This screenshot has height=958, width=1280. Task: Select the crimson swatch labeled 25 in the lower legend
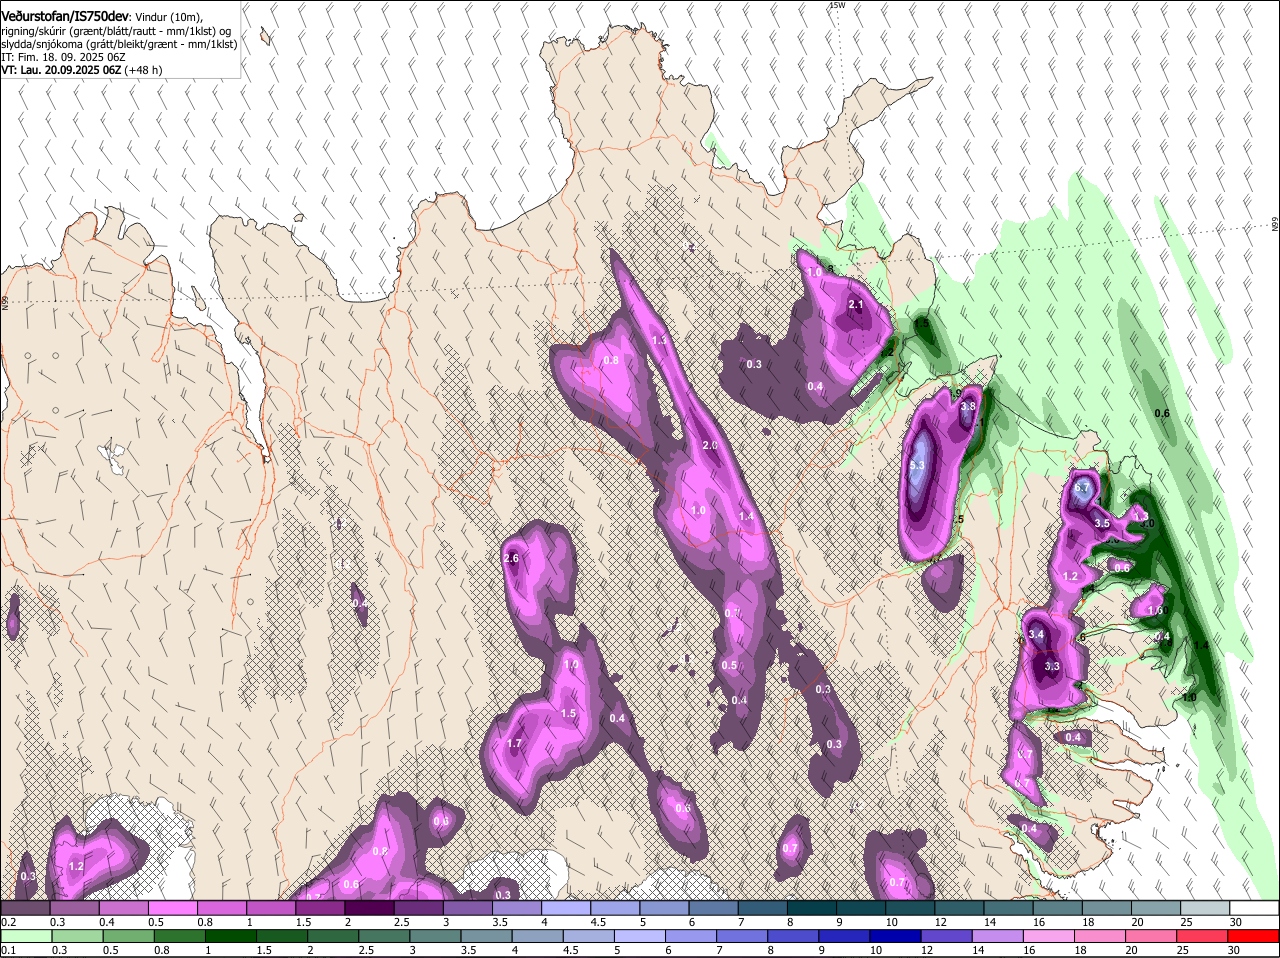1203,937
